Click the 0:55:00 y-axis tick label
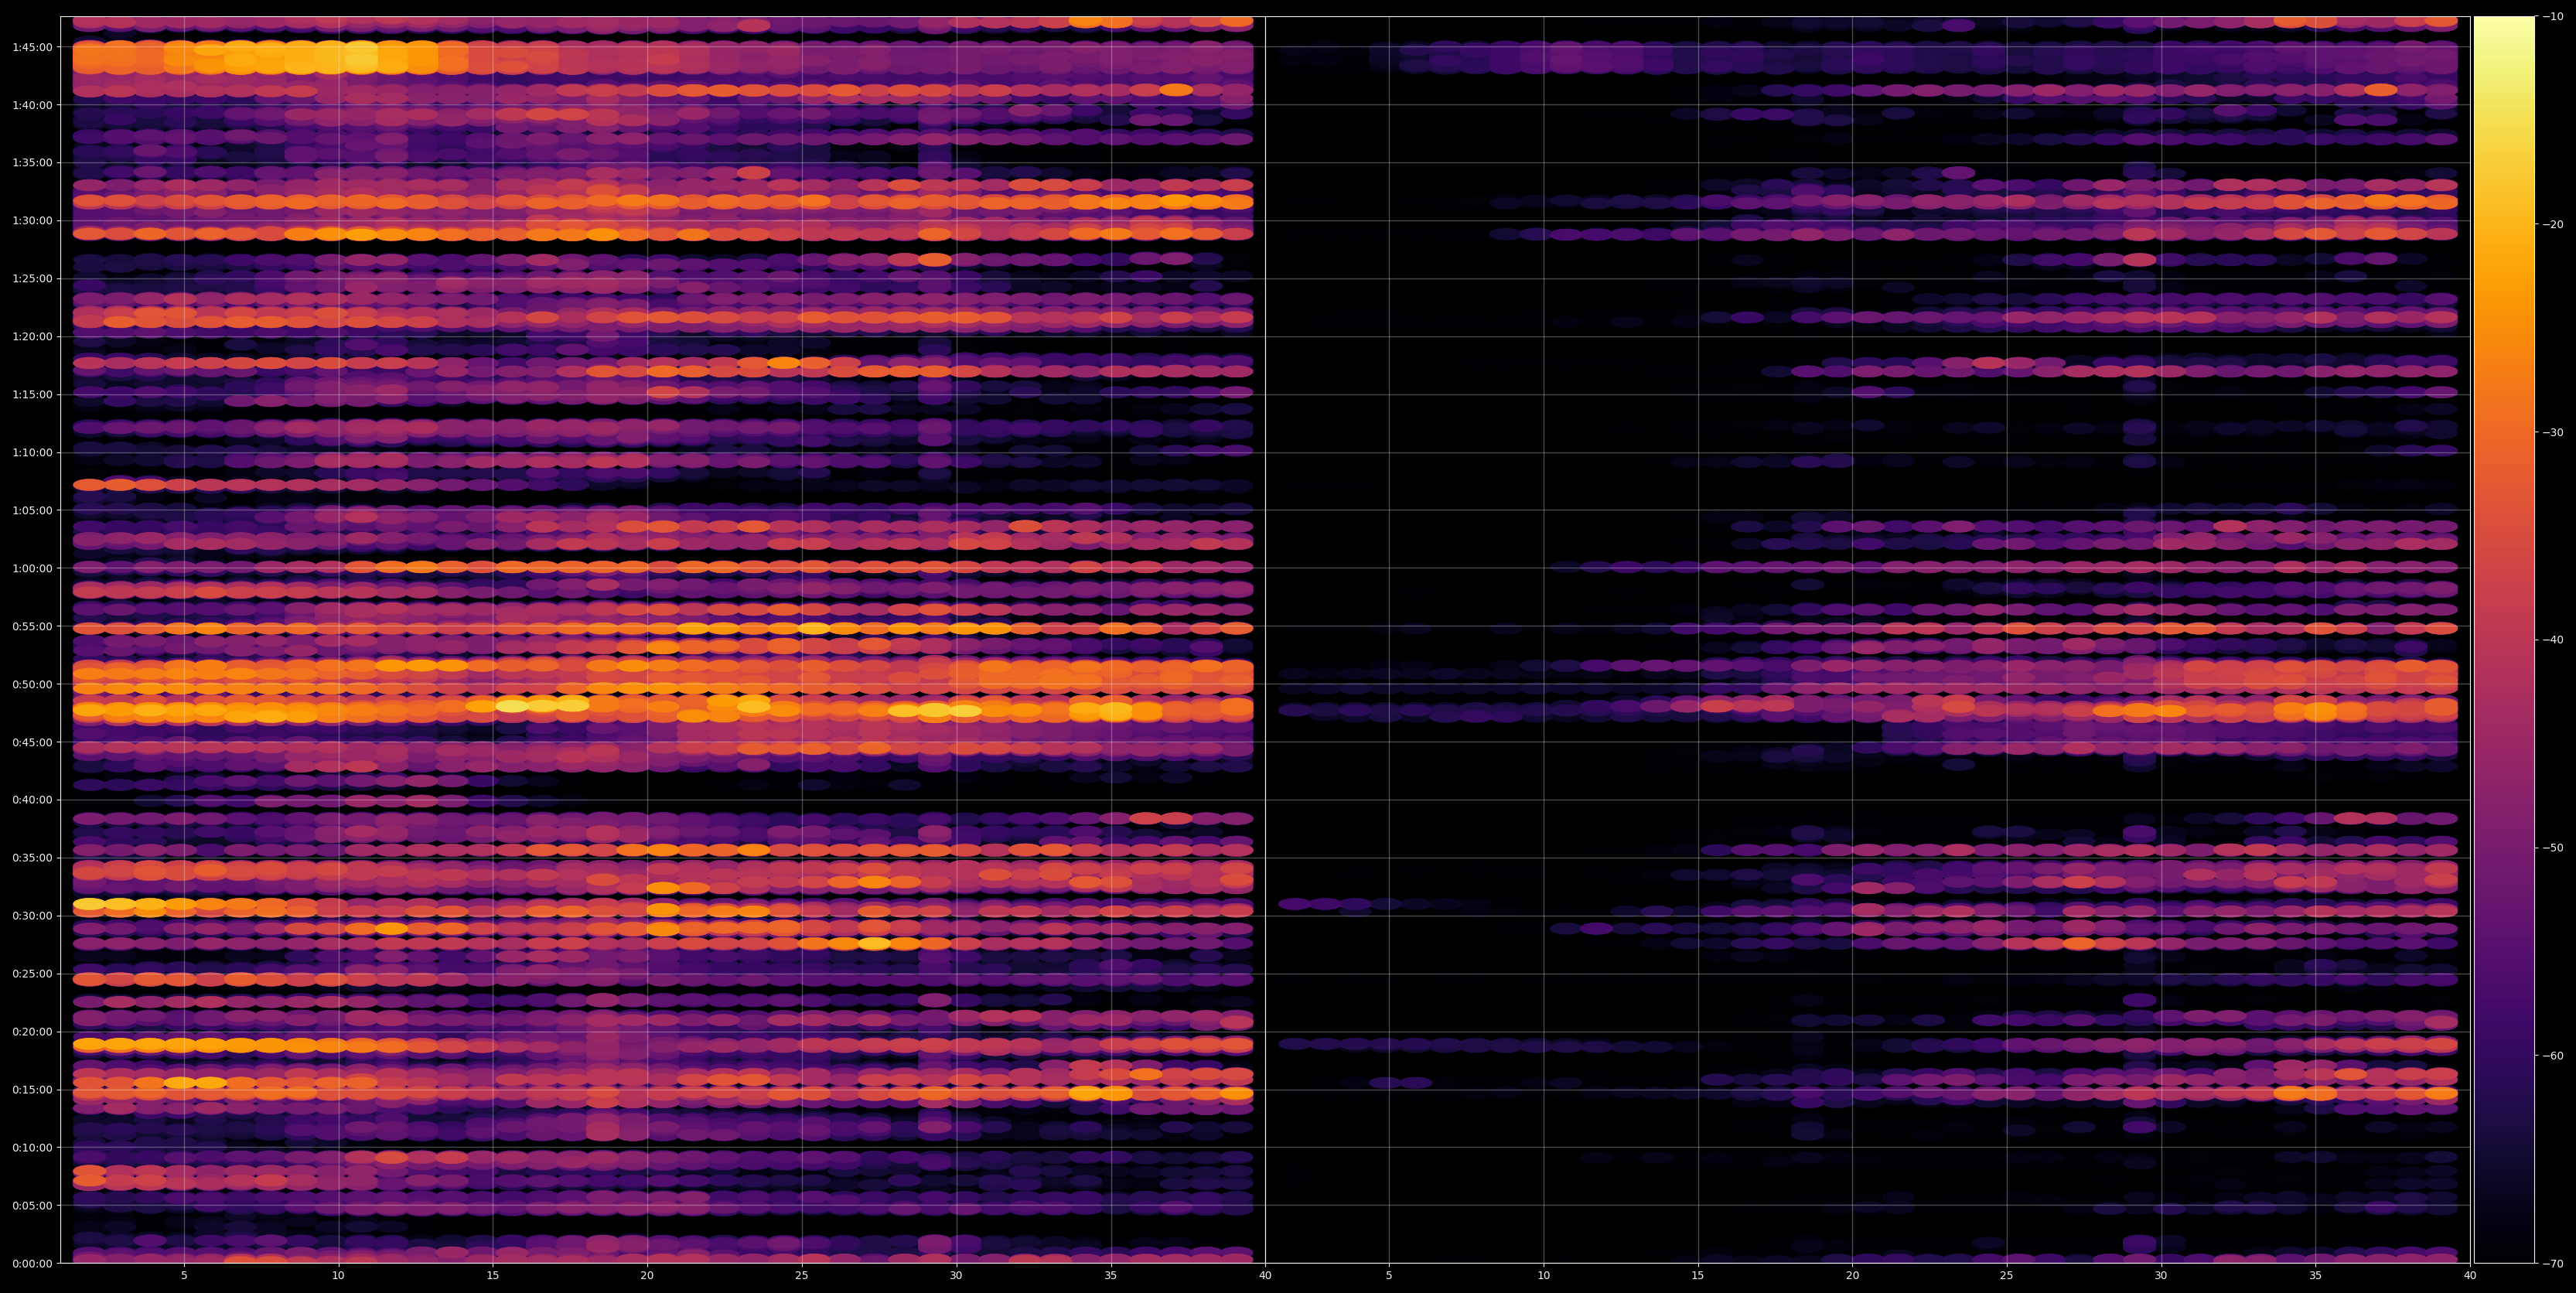The width and height of the screenshot is (2576, 1293). point(31,626)
